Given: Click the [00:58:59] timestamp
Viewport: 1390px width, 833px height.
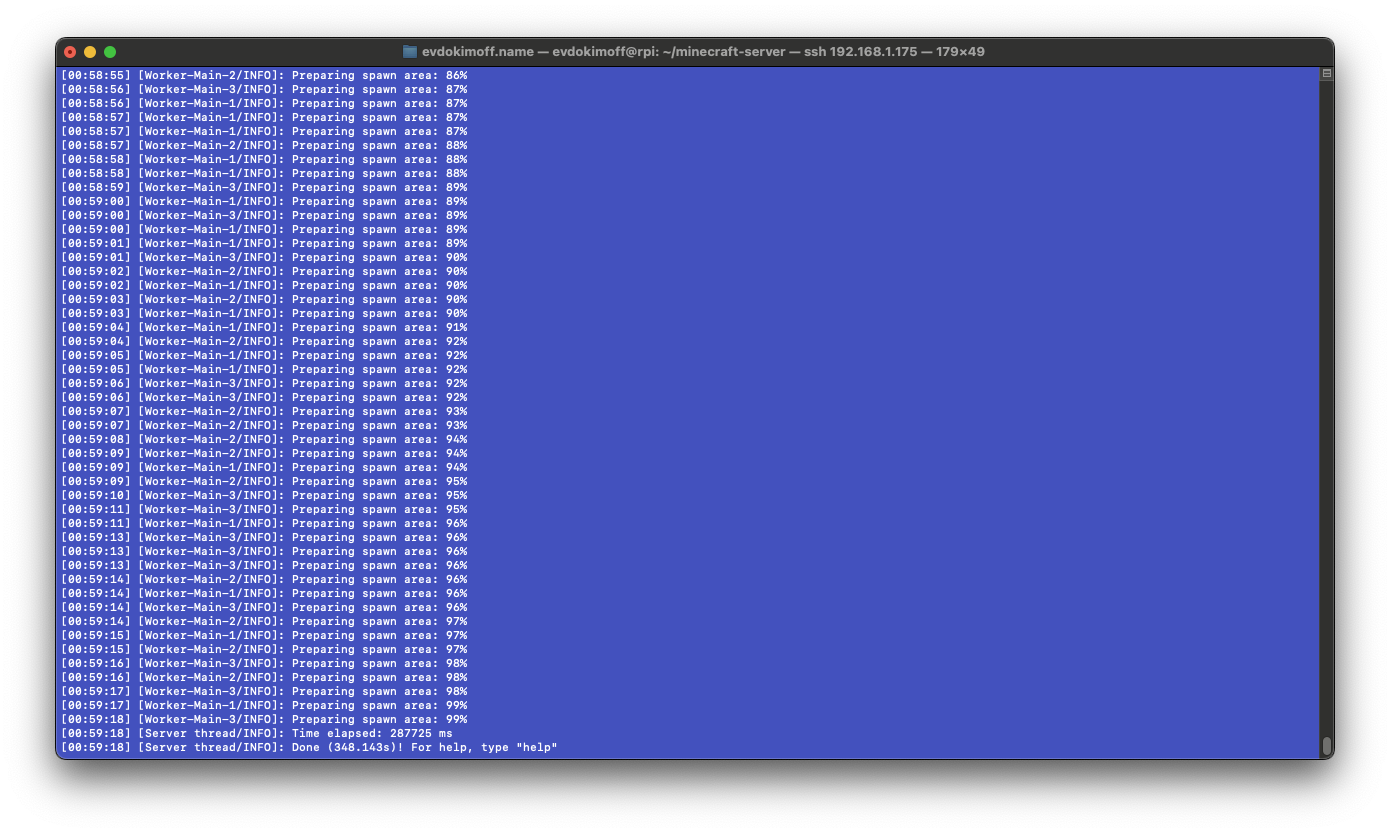Looking at the screenshot, I should pos(96,187).
